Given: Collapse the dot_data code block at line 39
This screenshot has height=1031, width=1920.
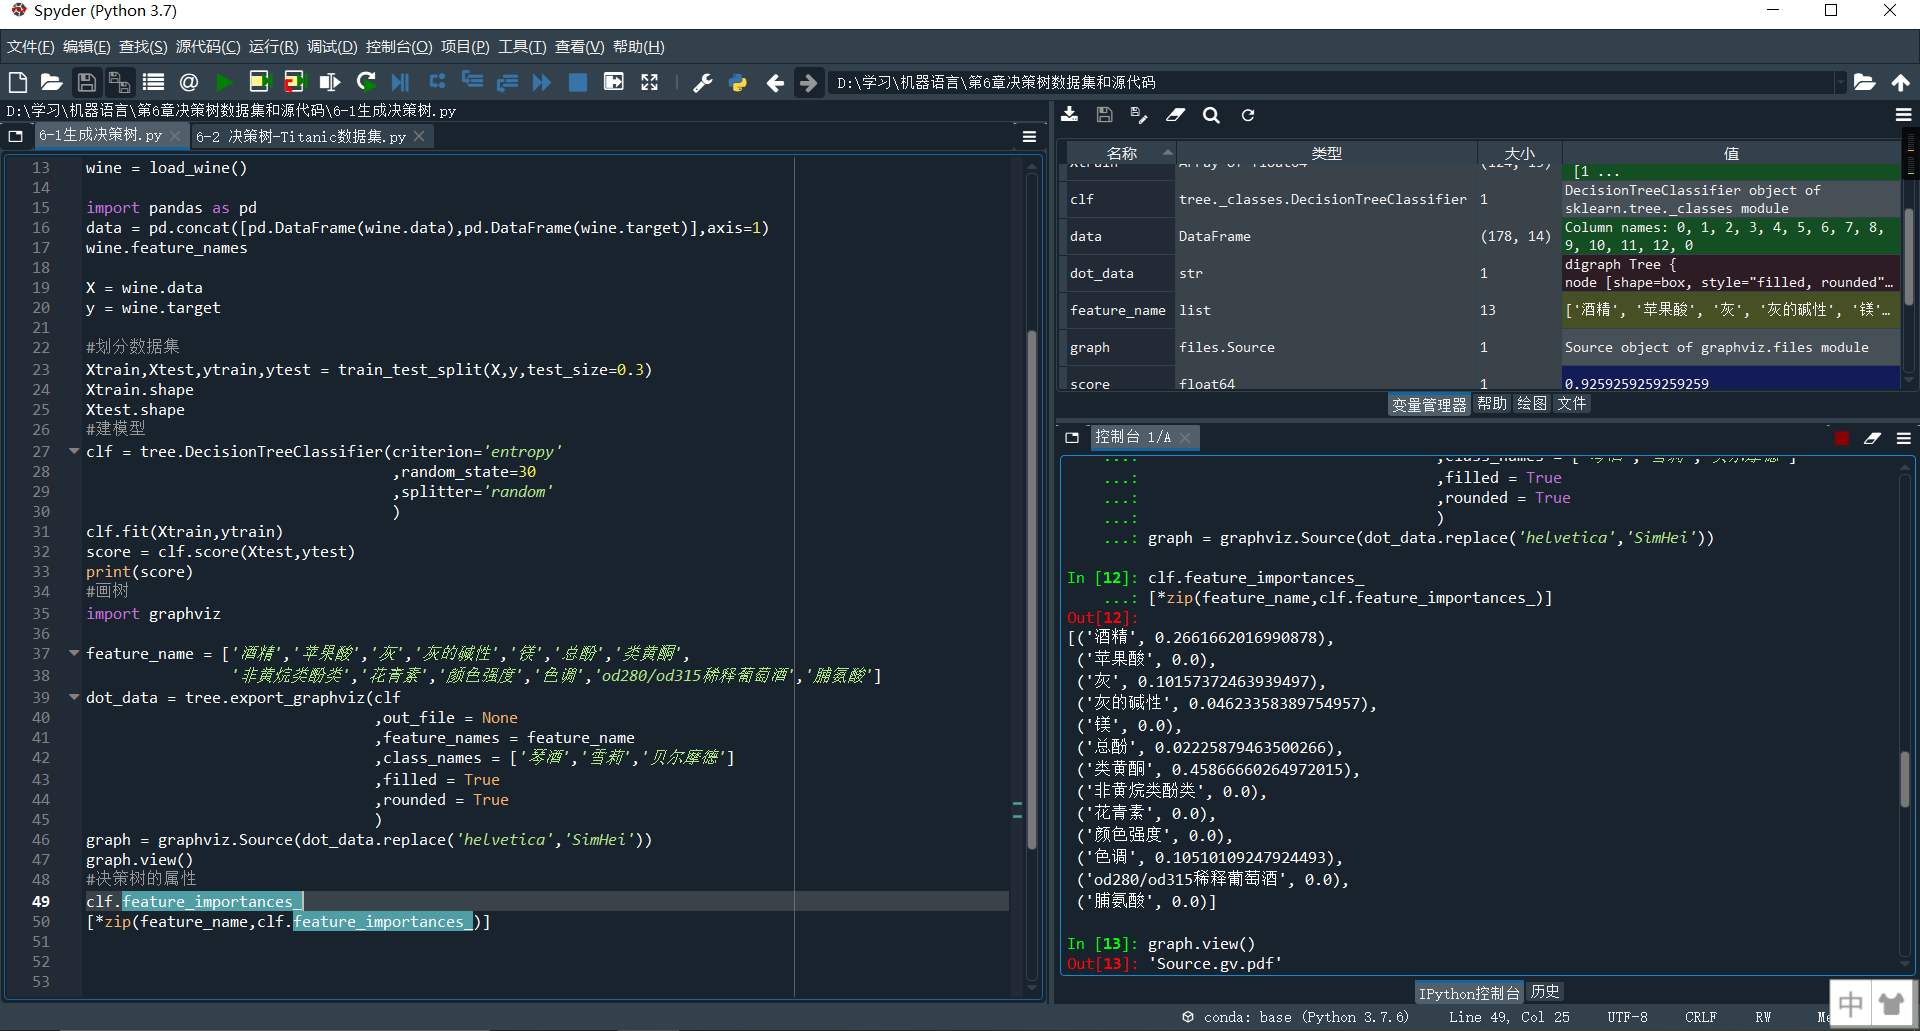Looking at the screenshot, I should 73,697.
